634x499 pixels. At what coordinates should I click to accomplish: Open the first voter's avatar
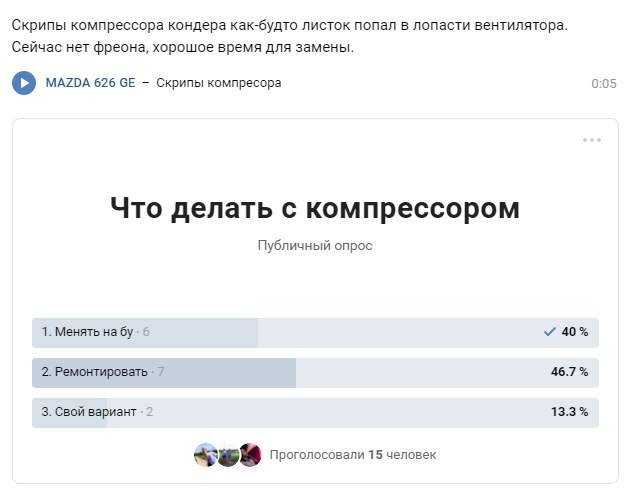point(205,455)
